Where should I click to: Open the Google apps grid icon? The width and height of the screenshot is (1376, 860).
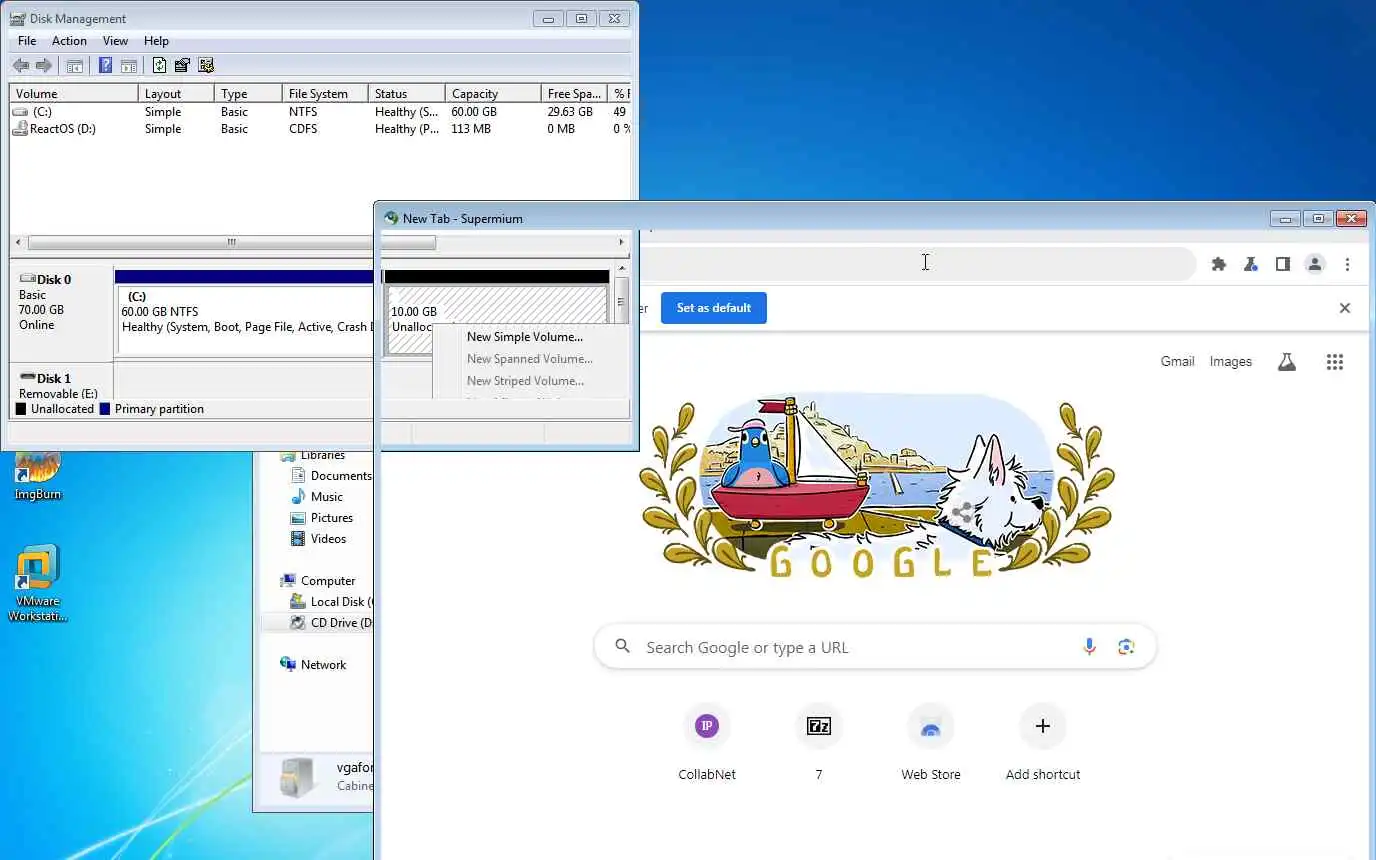tap(1335, 362)
